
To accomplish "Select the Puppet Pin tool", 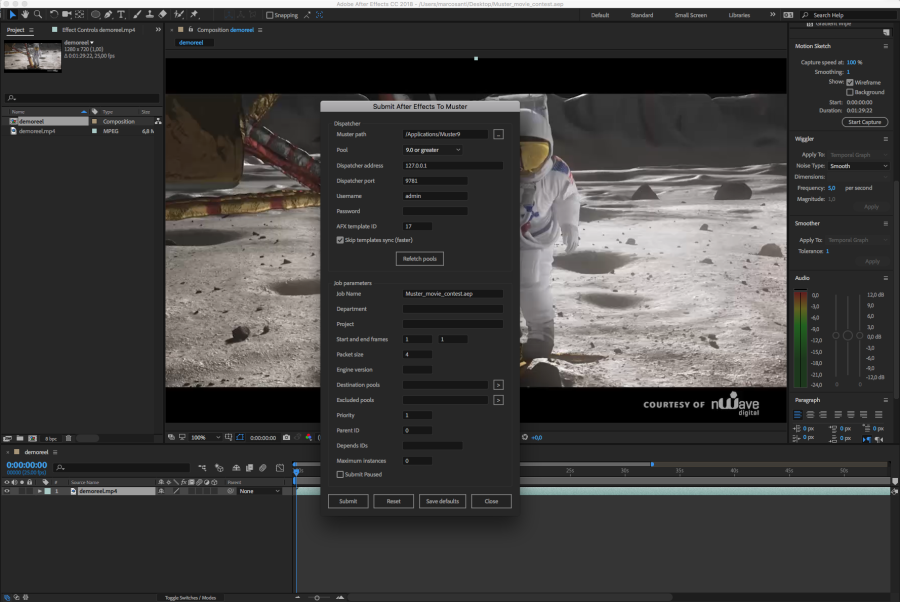I will click(x=195, y=14).
